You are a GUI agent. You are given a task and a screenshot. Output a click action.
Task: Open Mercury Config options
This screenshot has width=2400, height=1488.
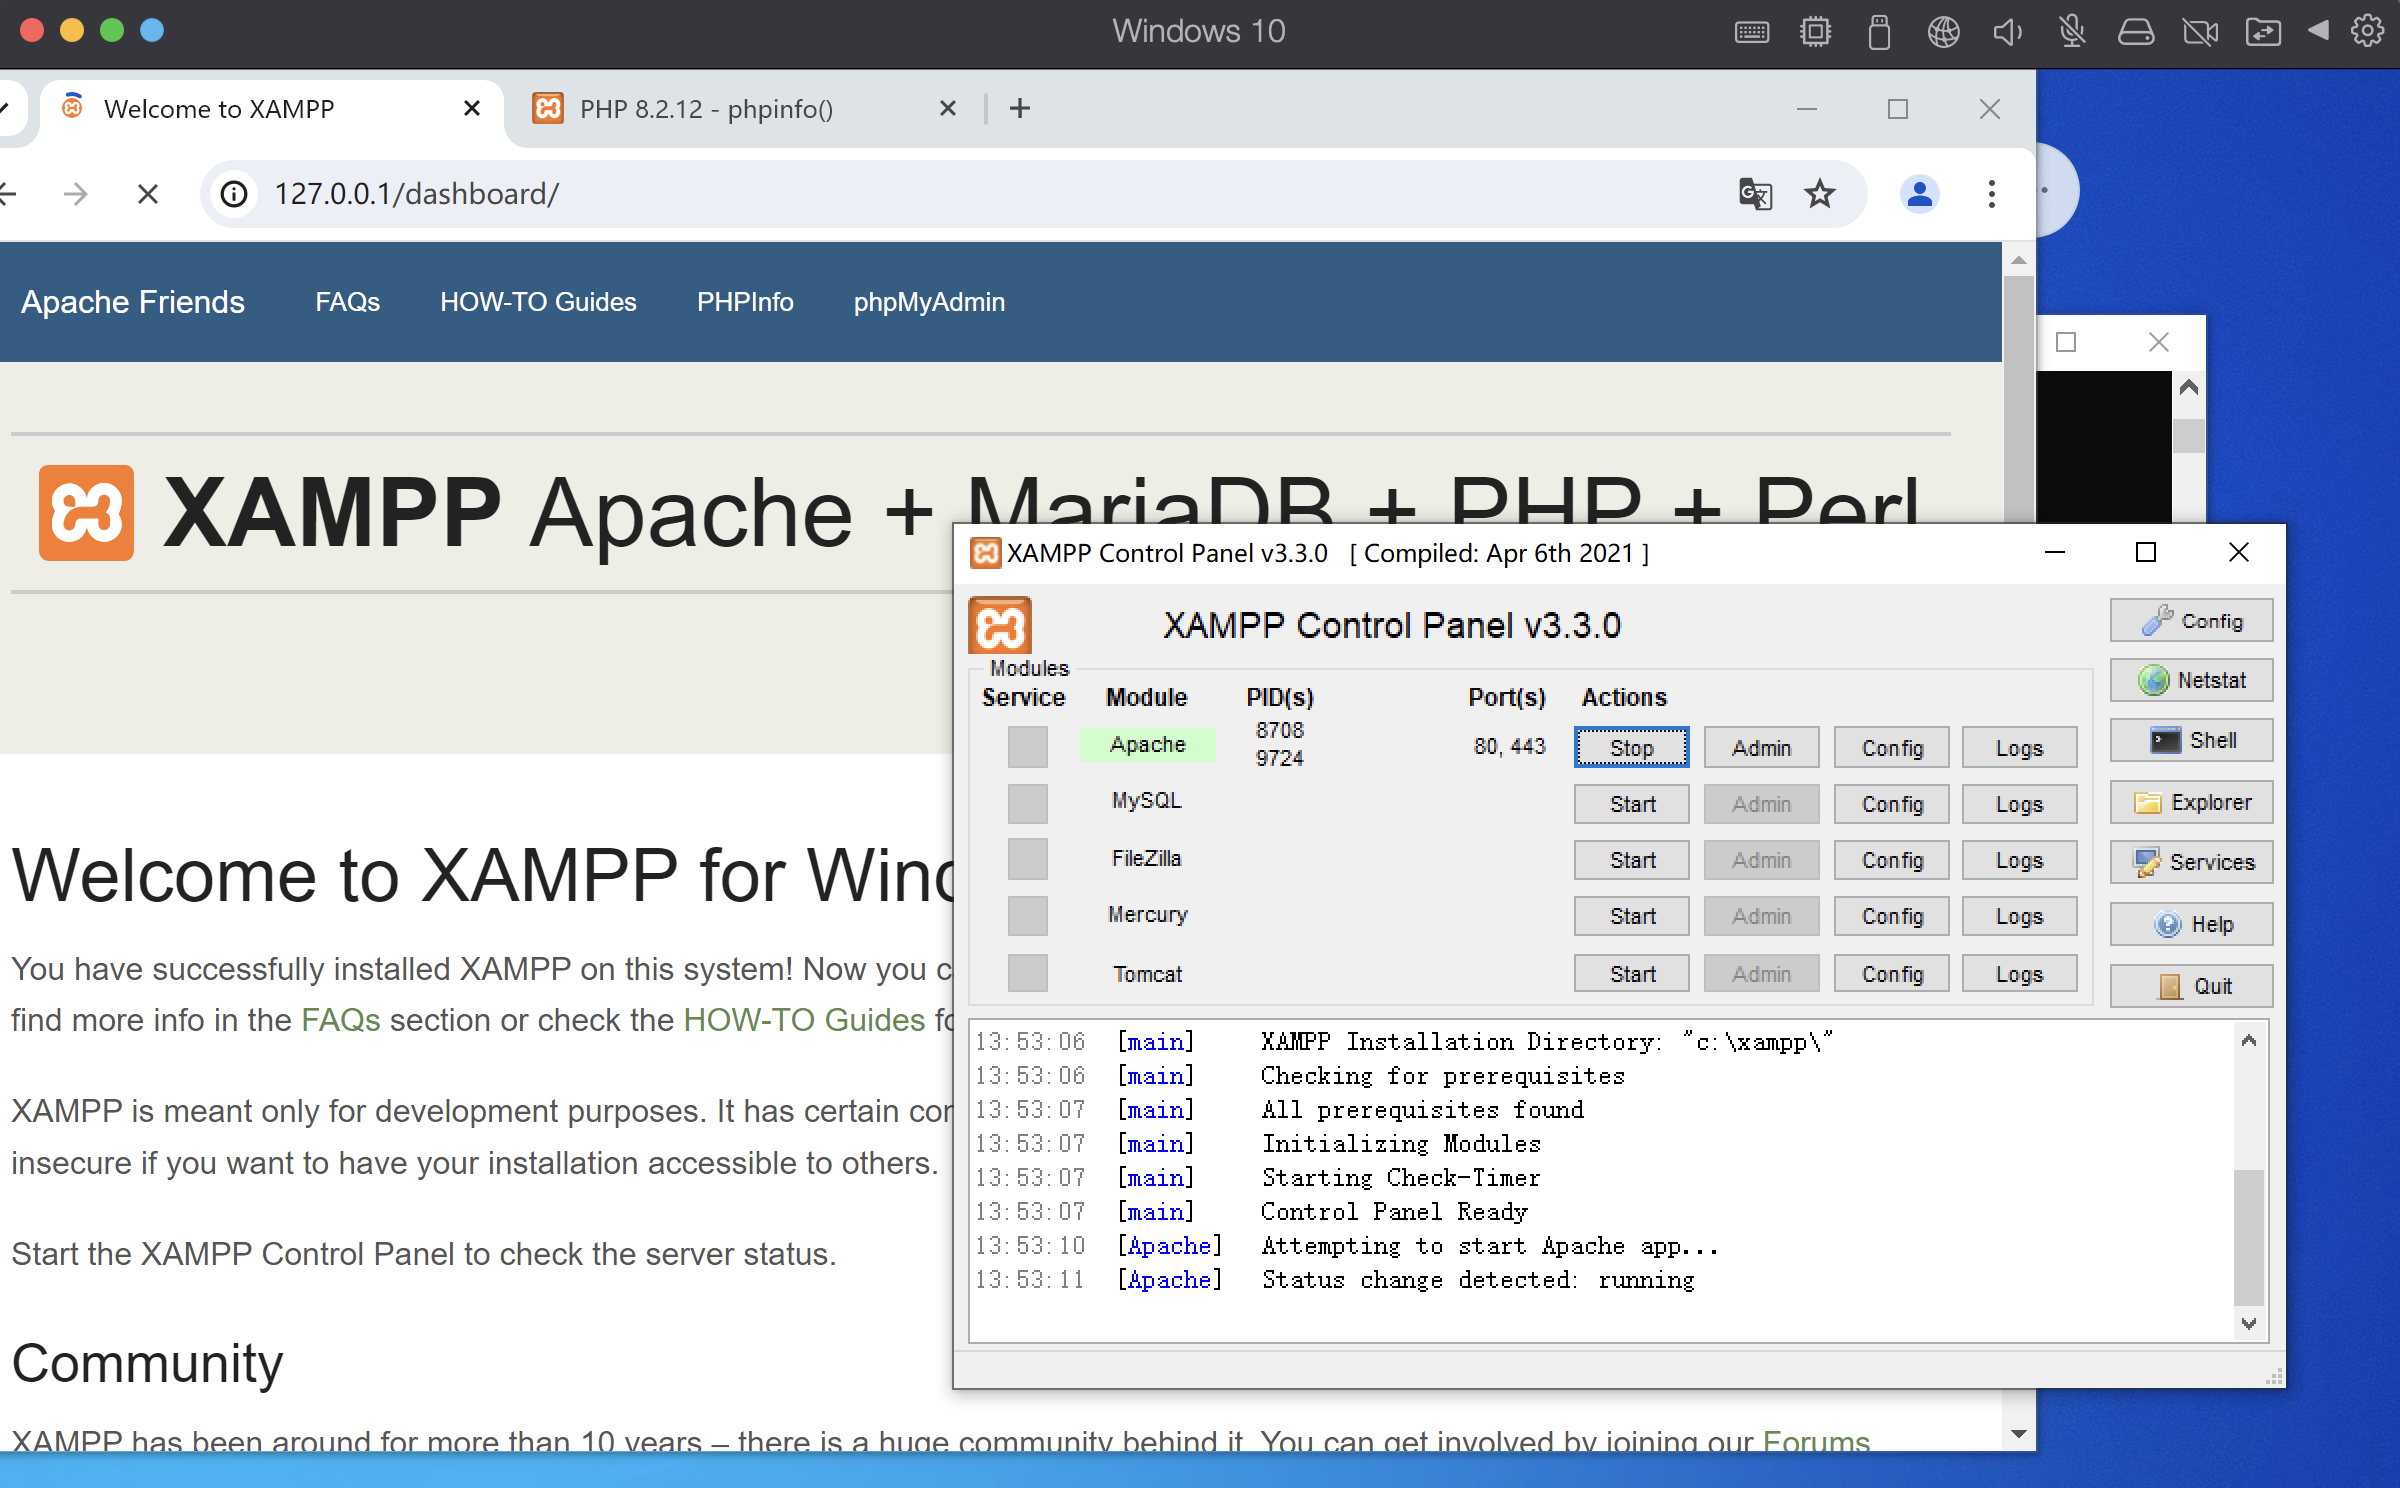tap(1891, 916)
